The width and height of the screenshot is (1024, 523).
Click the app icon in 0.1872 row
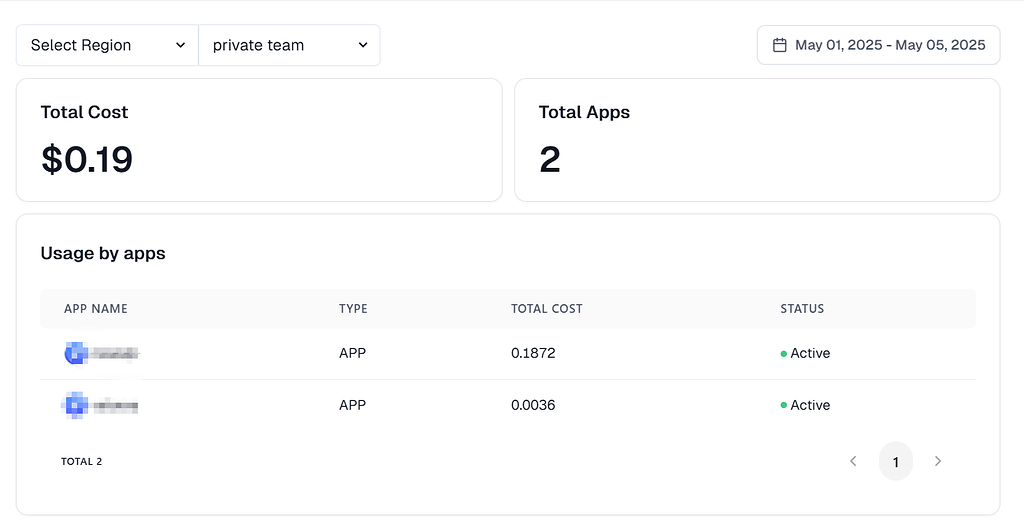pyautogui.click(x=76, y=353)
